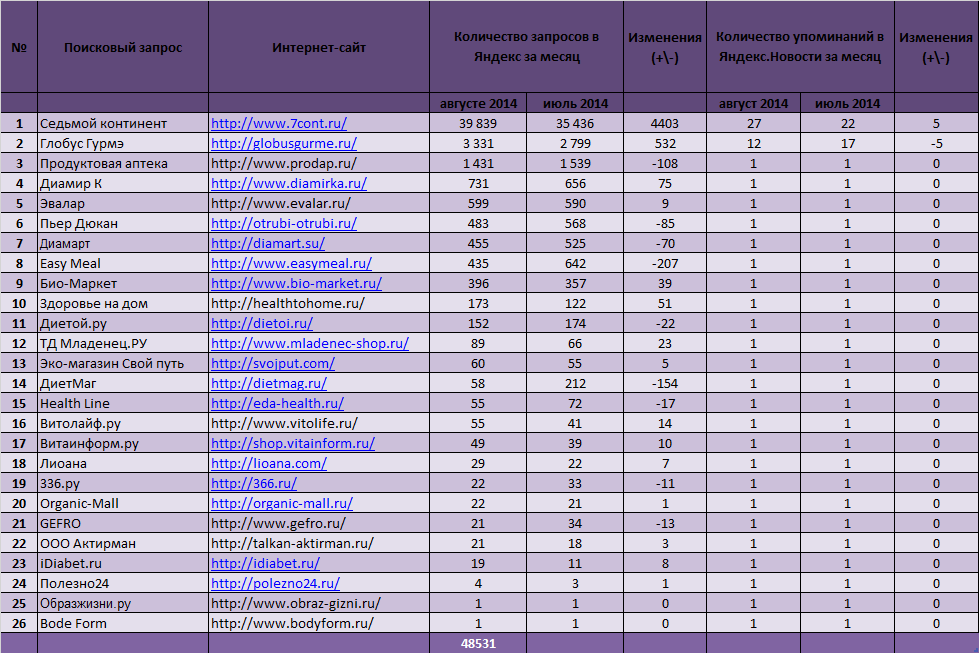
Task: Select the 'август 2014' subheader cell
Action: click(x=754, y=104)
